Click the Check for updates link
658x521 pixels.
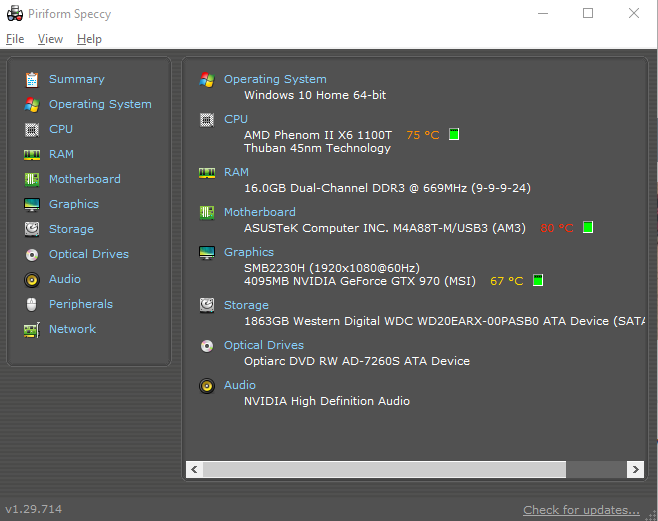(x=582, y=510)
